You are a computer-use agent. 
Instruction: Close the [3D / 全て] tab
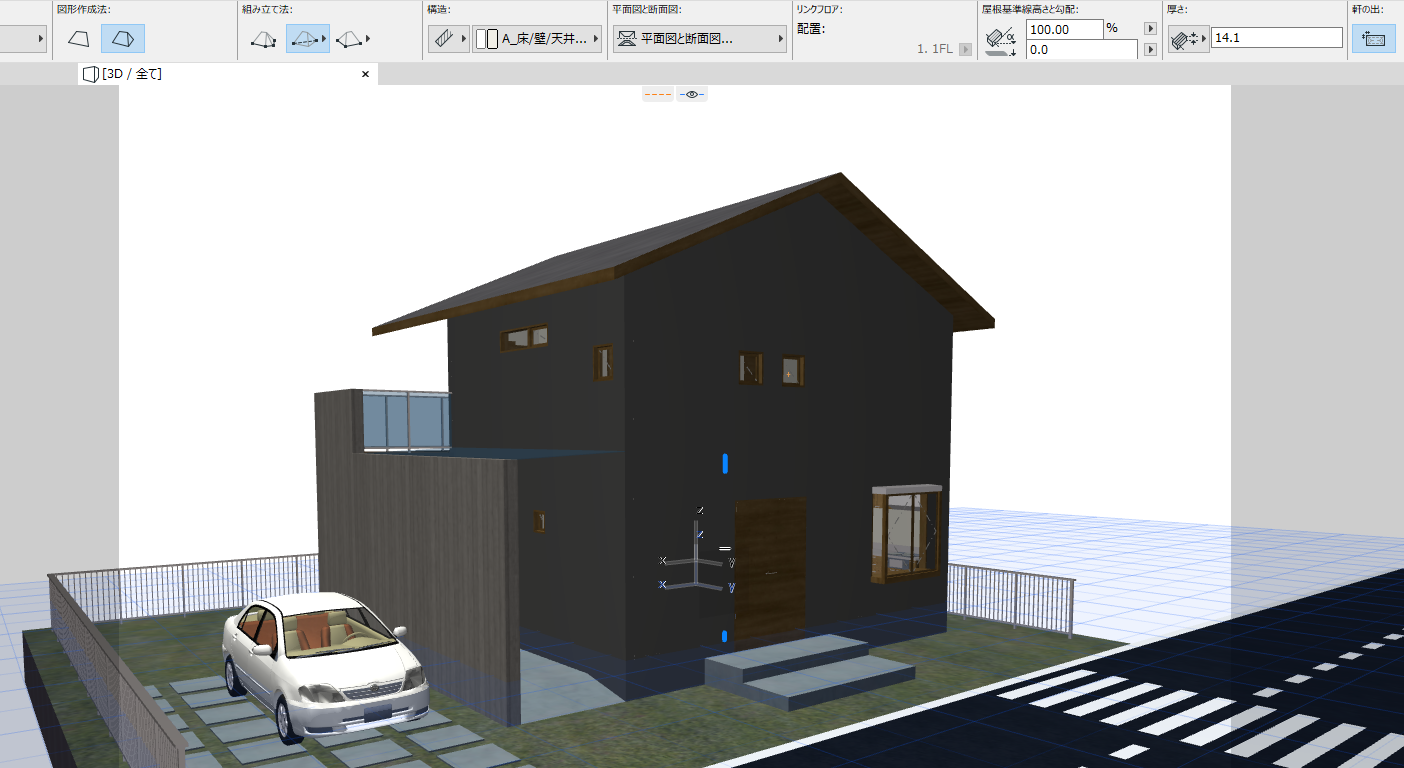(x=365, y=74)
